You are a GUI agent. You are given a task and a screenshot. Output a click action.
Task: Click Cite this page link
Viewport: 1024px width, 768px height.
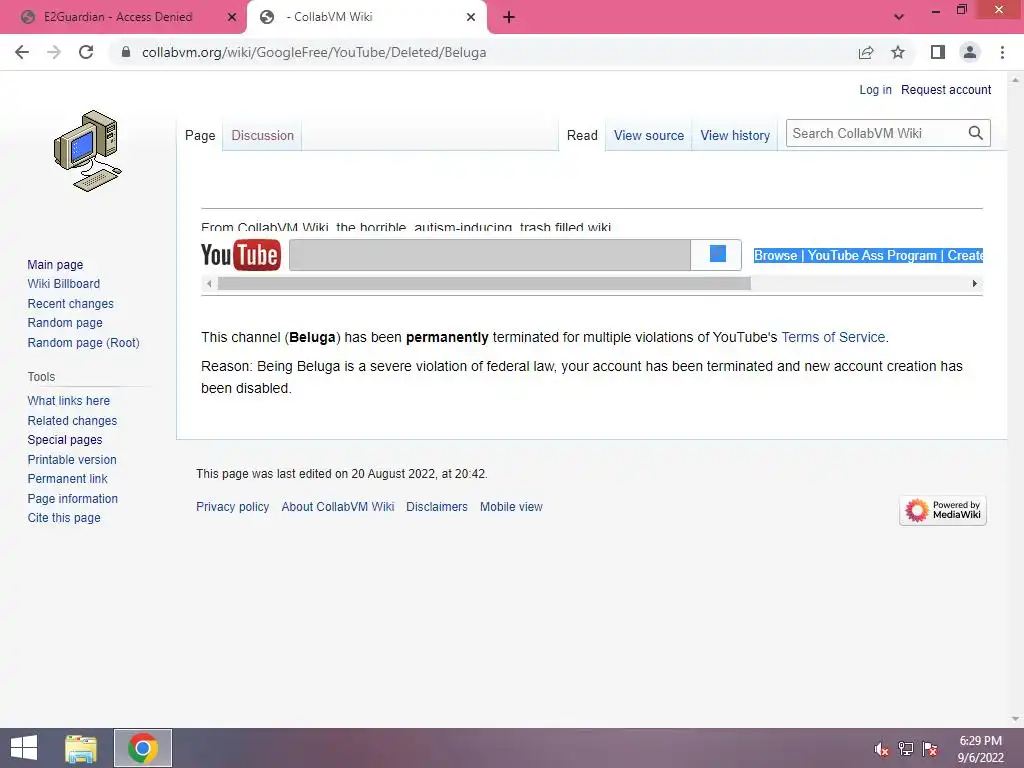(64, 517)
